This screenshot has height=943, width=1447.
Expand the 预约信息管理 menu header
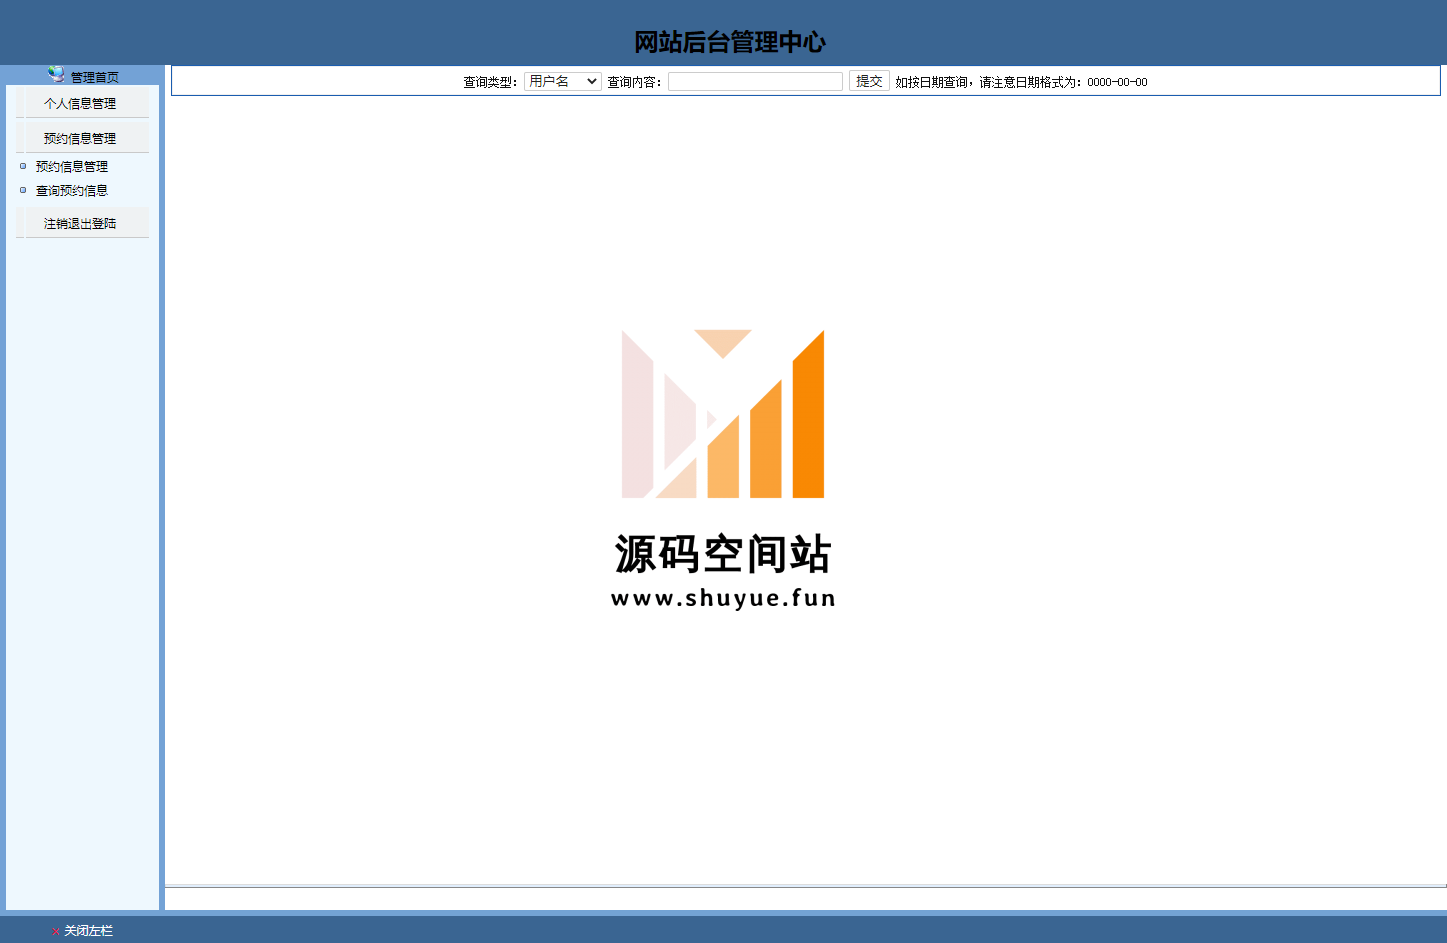80,138
